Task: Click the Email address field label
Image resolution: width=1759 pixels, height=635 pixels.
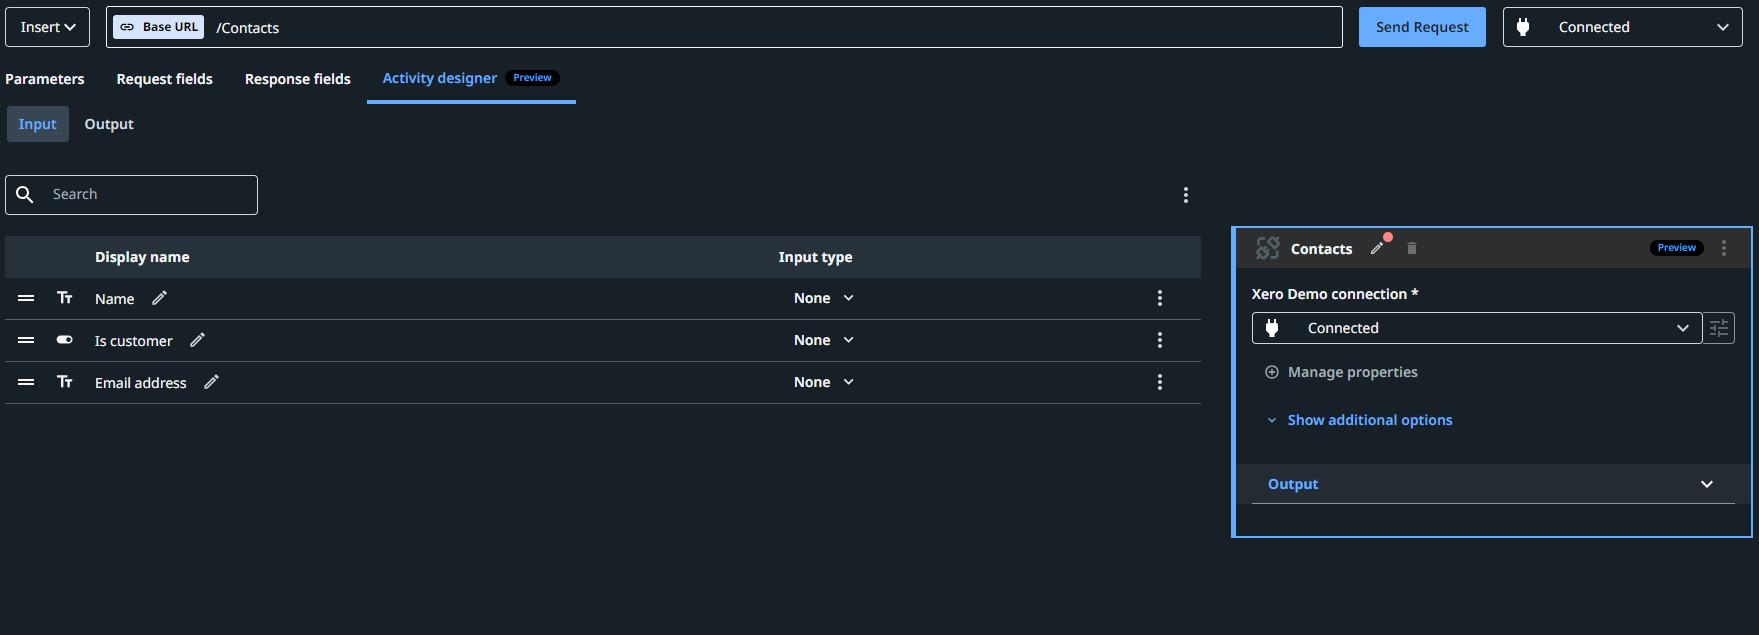Action: 141,383
